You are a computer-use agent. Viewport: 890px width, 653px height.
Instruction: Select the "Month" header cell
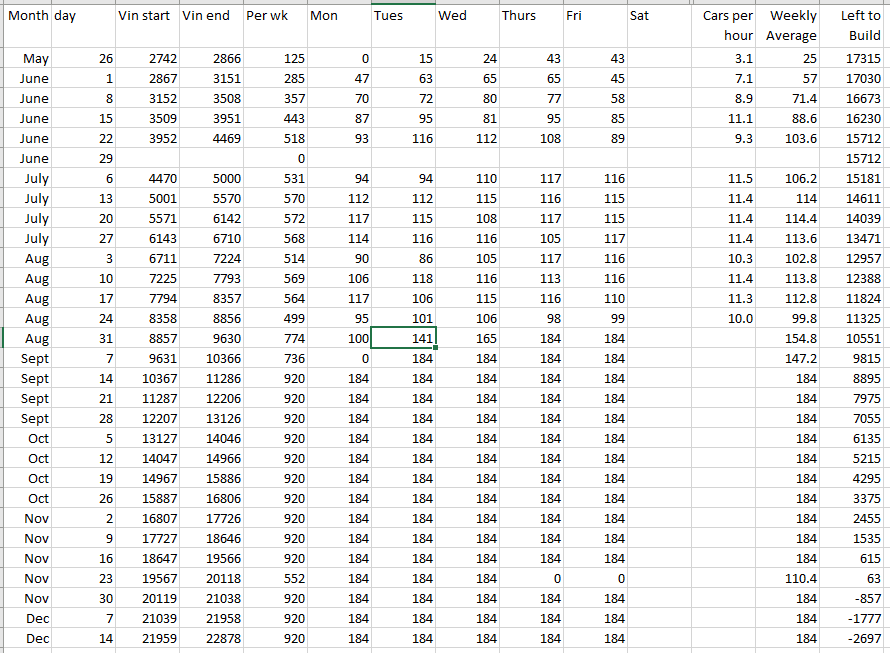(x=26, y=16)
